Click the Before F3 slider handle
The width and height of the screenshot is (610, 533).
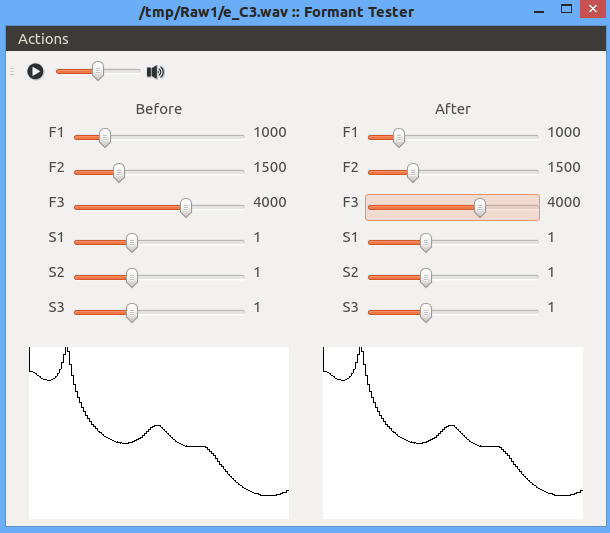(186, 207)
